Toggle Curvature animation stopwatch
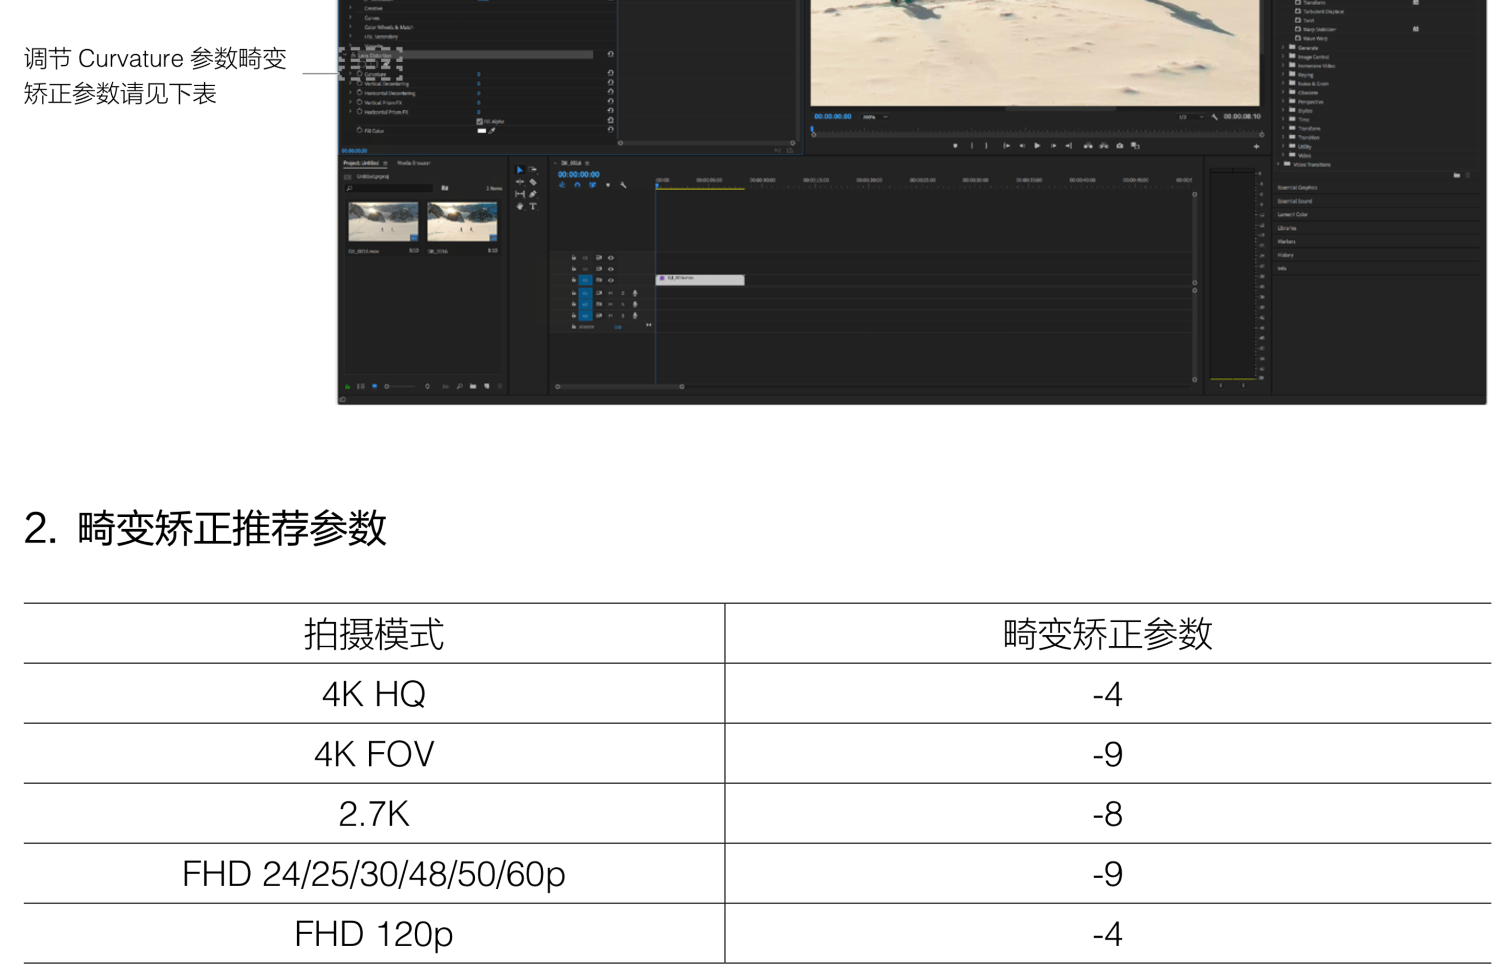This screenshot has width=1500, height=977. (x=360, y=74)
